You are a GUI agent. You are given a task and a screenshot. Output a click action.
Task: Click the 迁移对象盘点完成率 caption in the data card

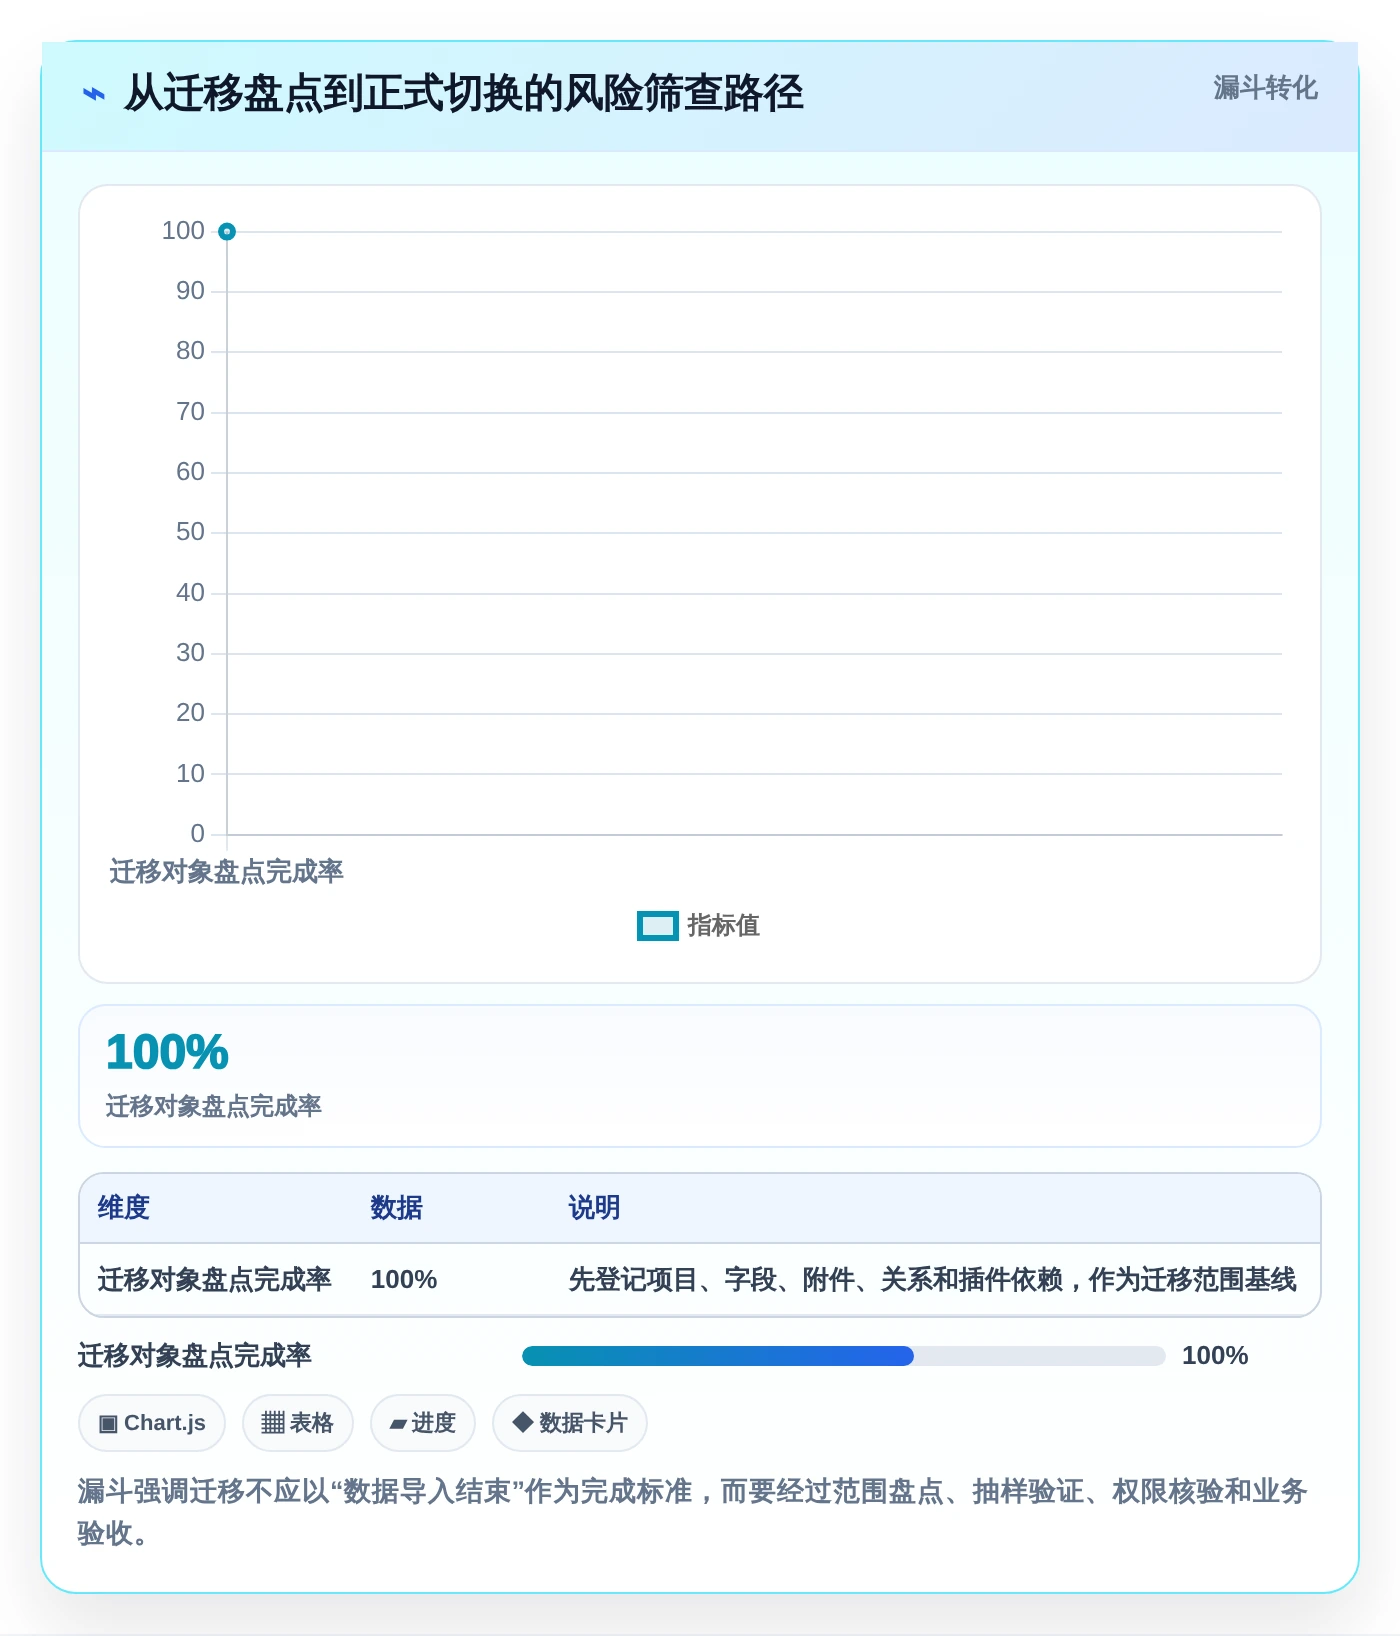[214, 1106]
